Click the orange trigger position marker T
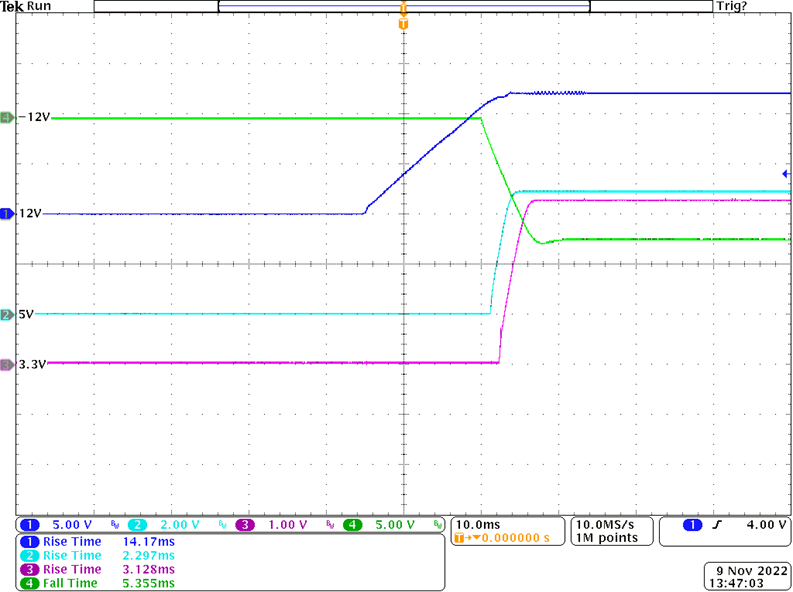This screenshot has height=592, width=793. [403, 20]
